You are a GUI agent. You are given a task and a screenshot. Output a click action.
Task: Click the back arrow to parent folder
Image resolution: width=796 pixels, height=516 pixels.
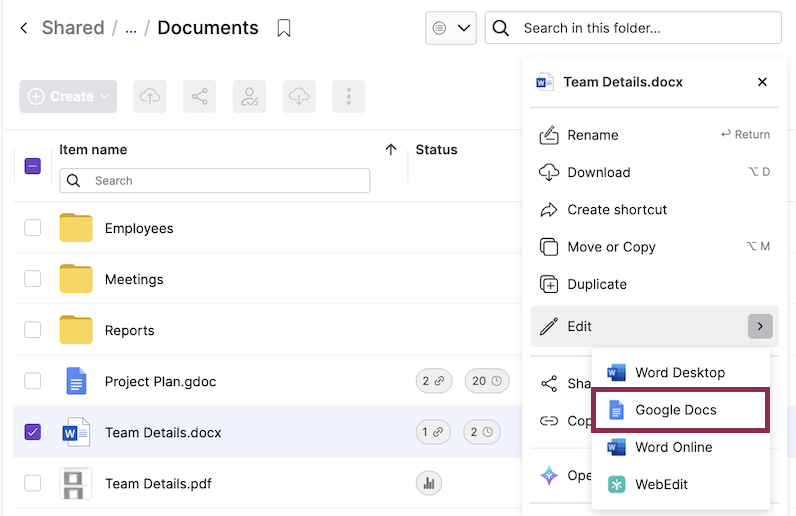point(24,28)
